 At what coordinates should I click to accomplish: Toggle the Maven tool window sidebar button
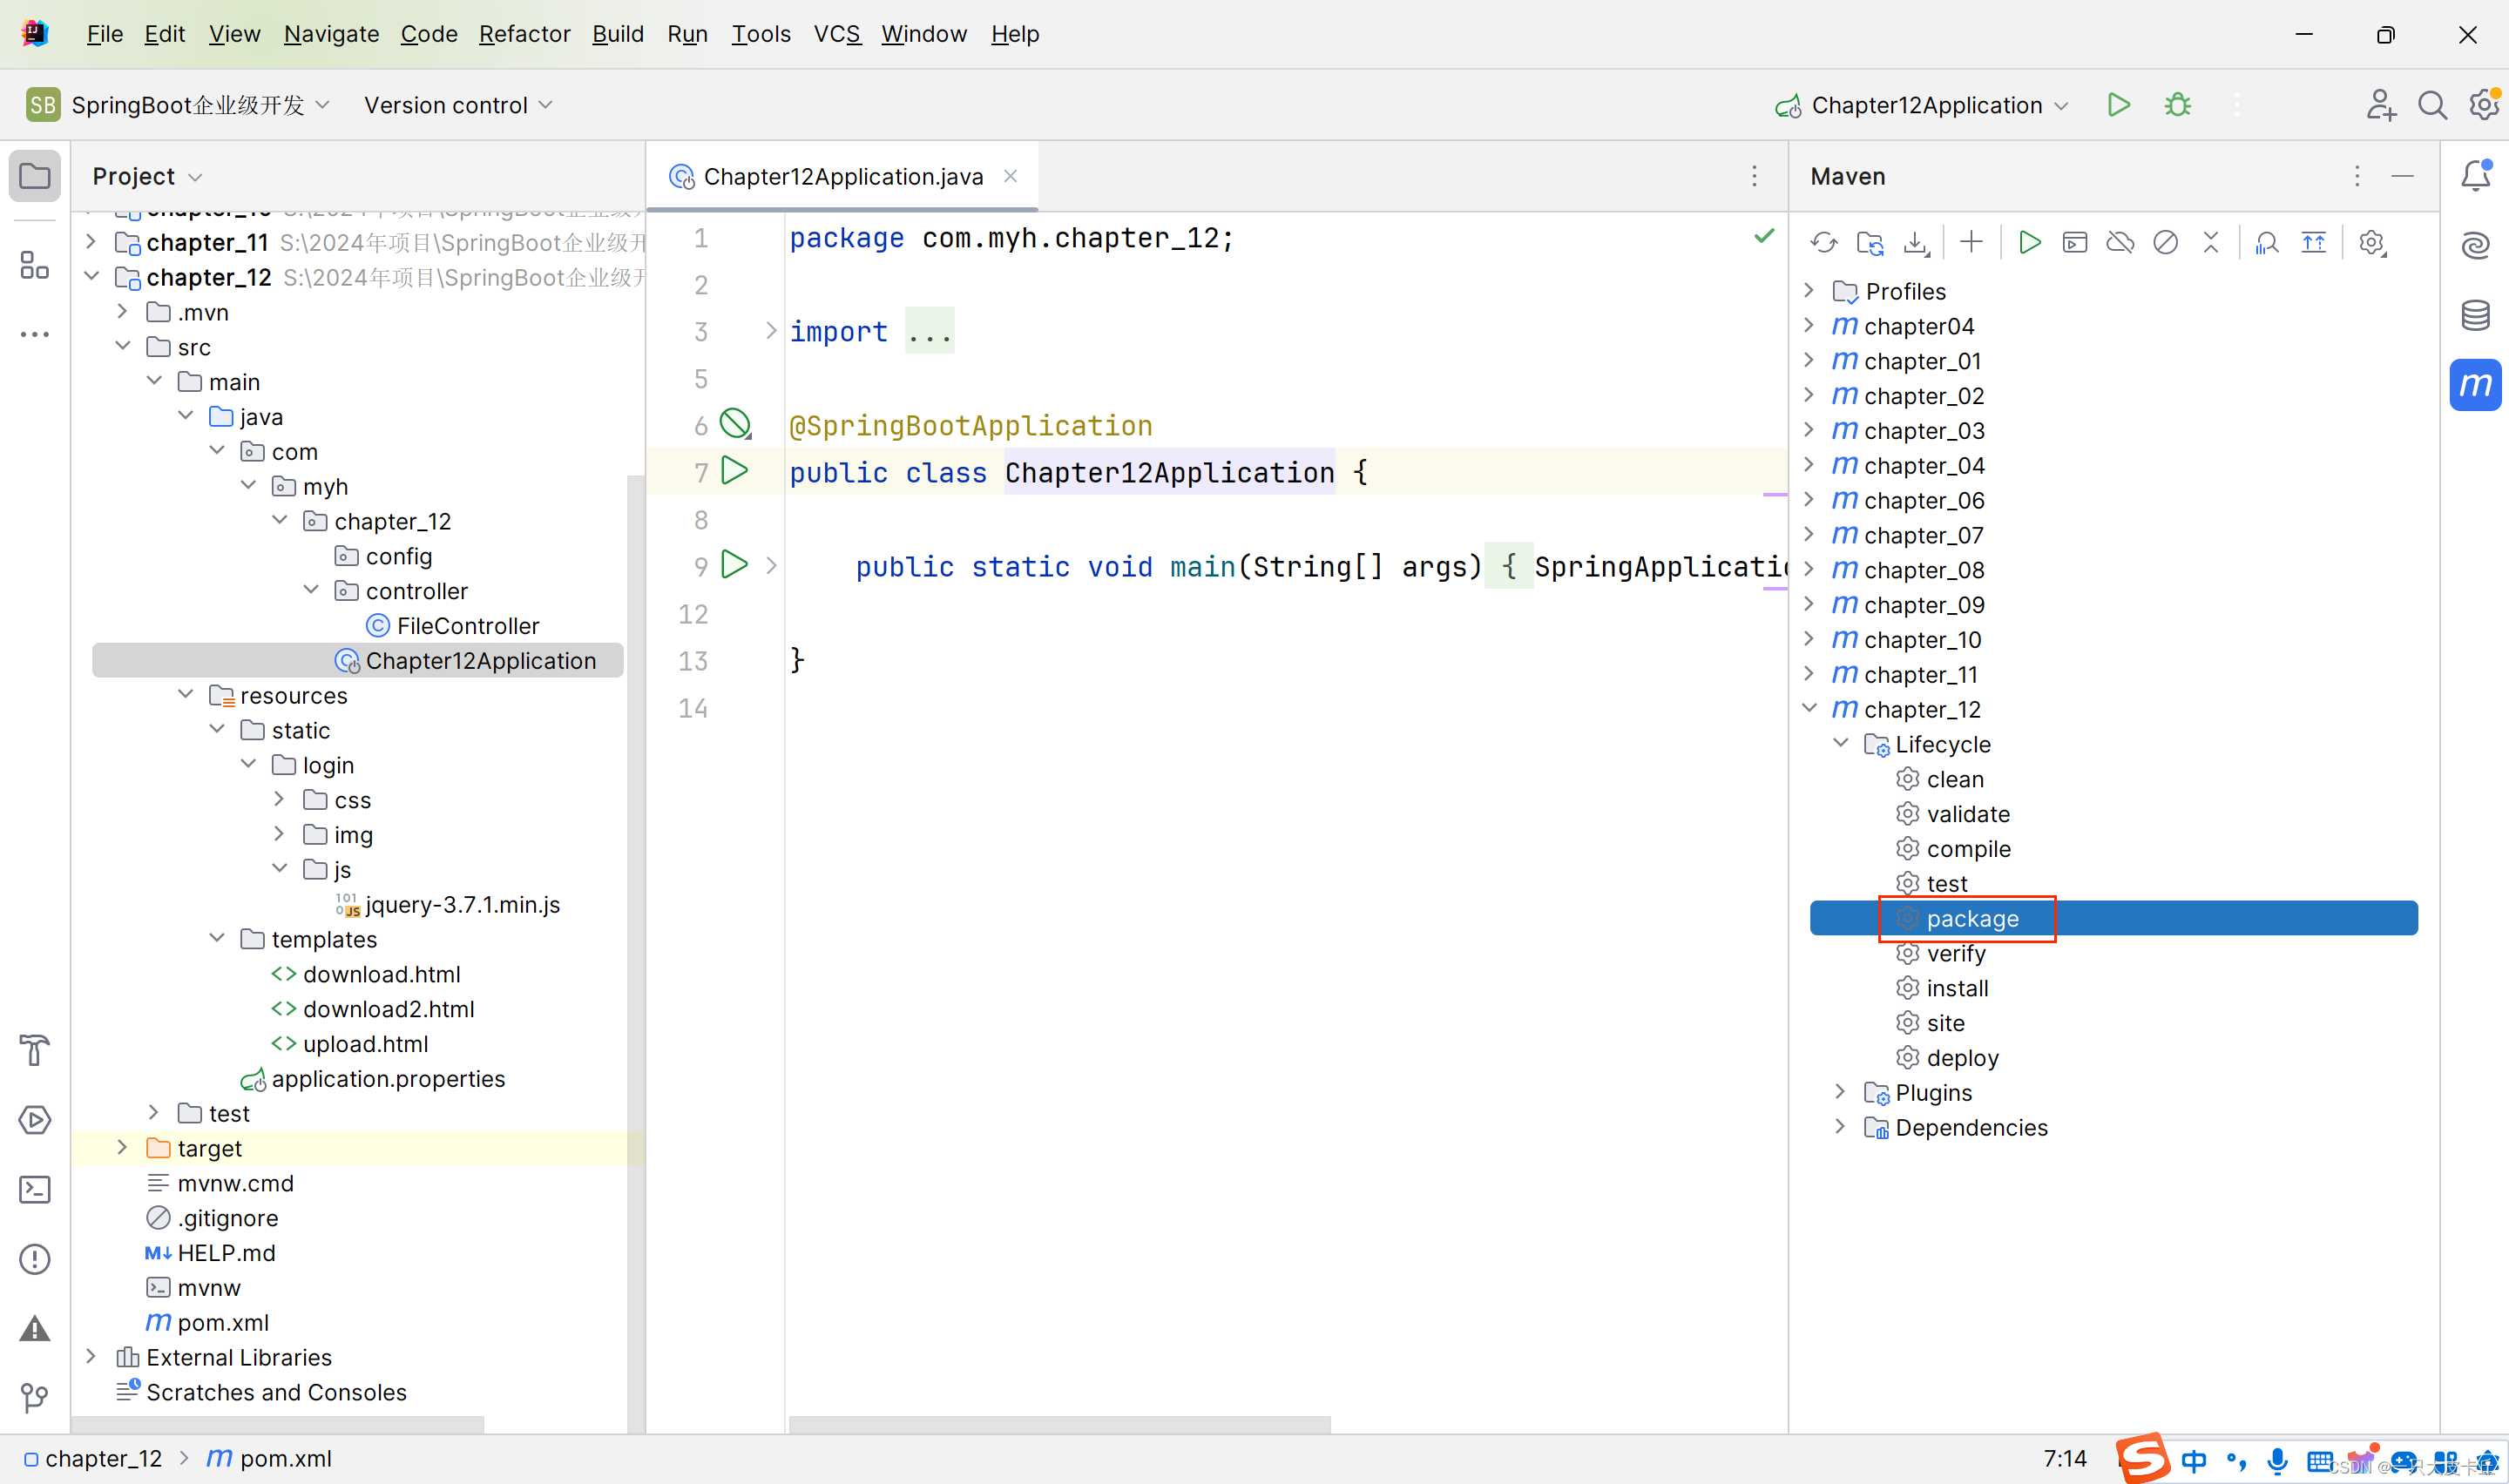point(2475,385)
